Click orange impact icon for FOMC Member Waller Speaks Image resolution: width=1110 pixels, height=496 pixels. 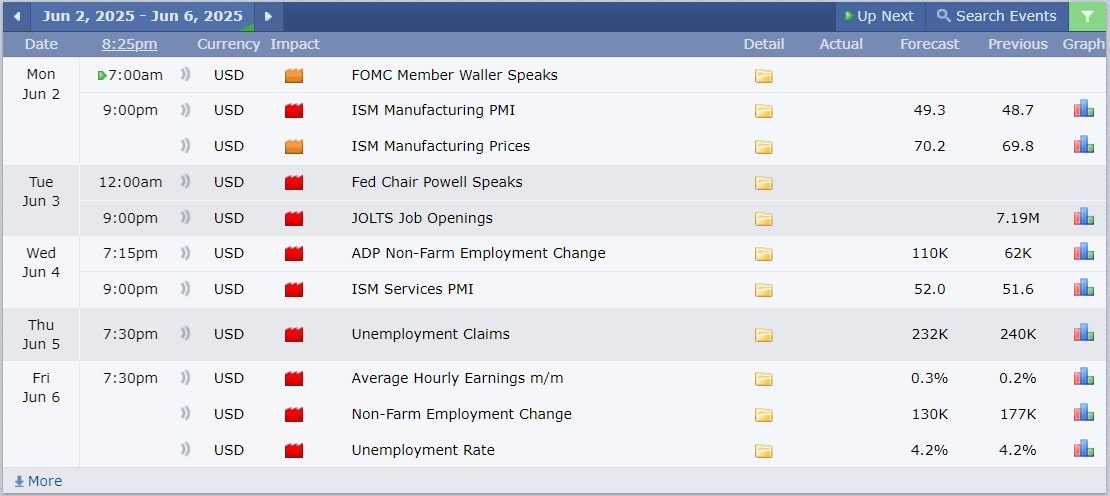294,76
